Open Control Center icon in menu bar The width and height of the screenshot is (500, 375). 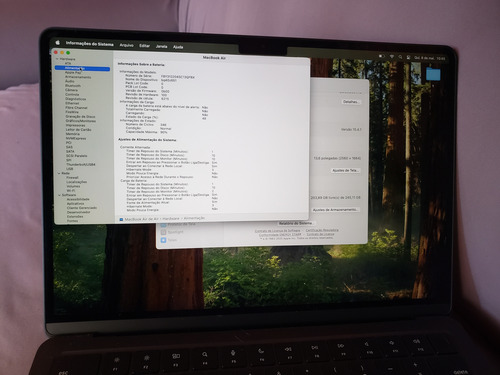click(408, 57)
